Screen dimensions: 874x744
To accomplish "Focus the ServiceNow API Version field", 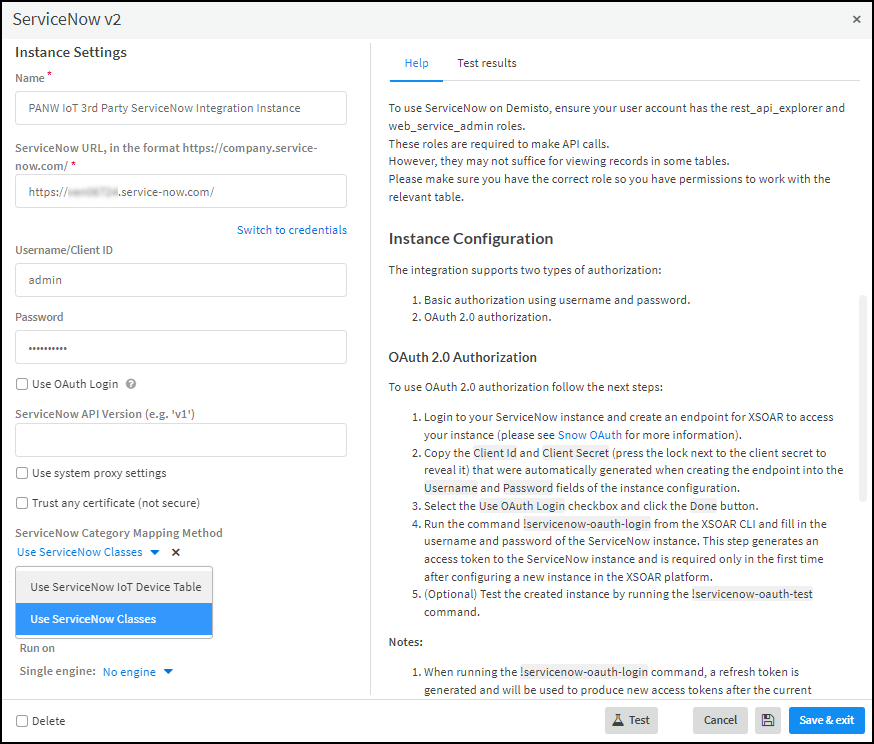I will click(181, 440).
